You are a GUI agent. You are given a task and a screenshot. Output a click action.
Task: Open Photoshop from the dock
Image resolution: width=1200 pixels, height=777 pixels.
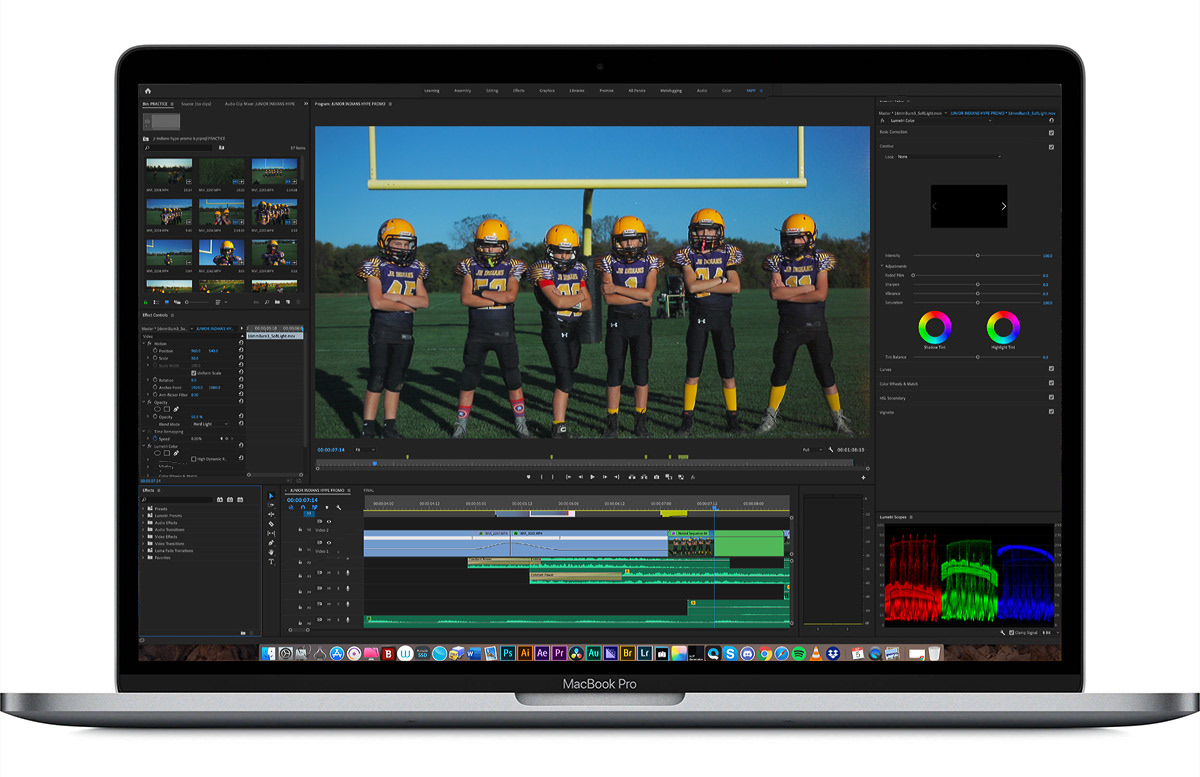point(508,652)
